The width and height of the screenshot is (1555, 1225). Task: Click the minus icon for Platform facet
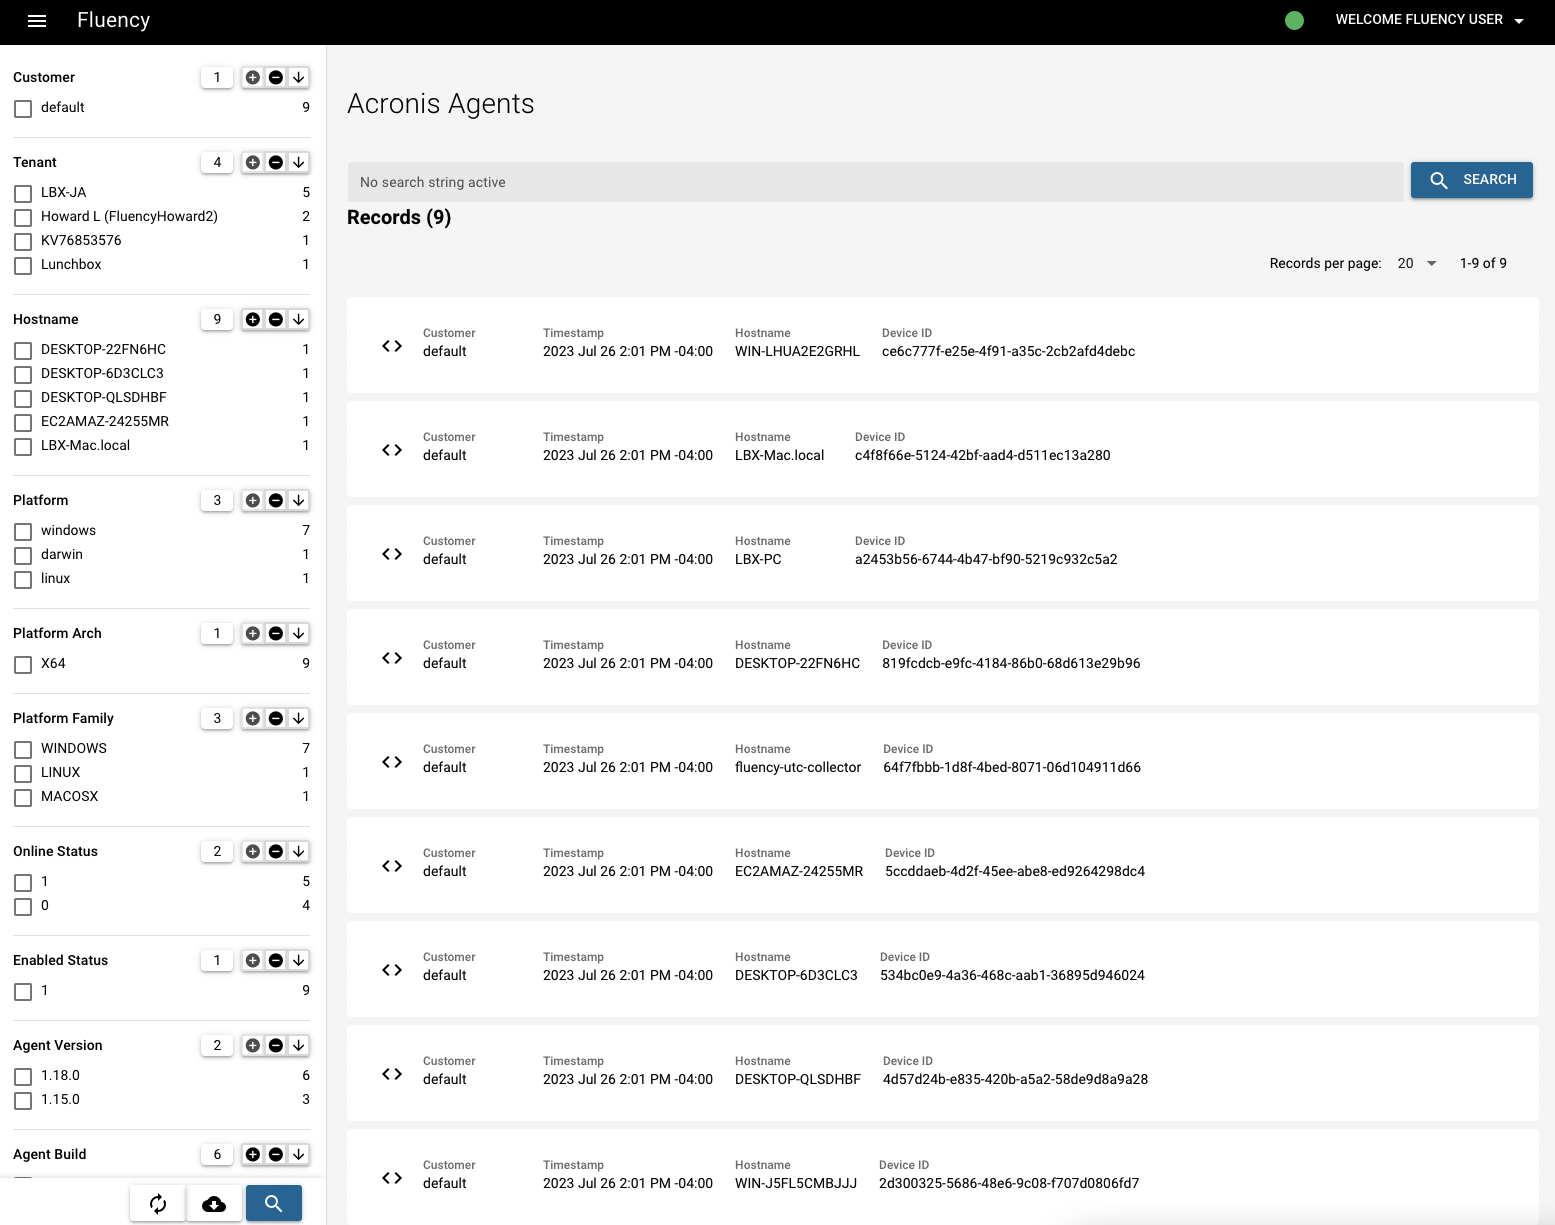pyautogui.click(x=276, y=500)
